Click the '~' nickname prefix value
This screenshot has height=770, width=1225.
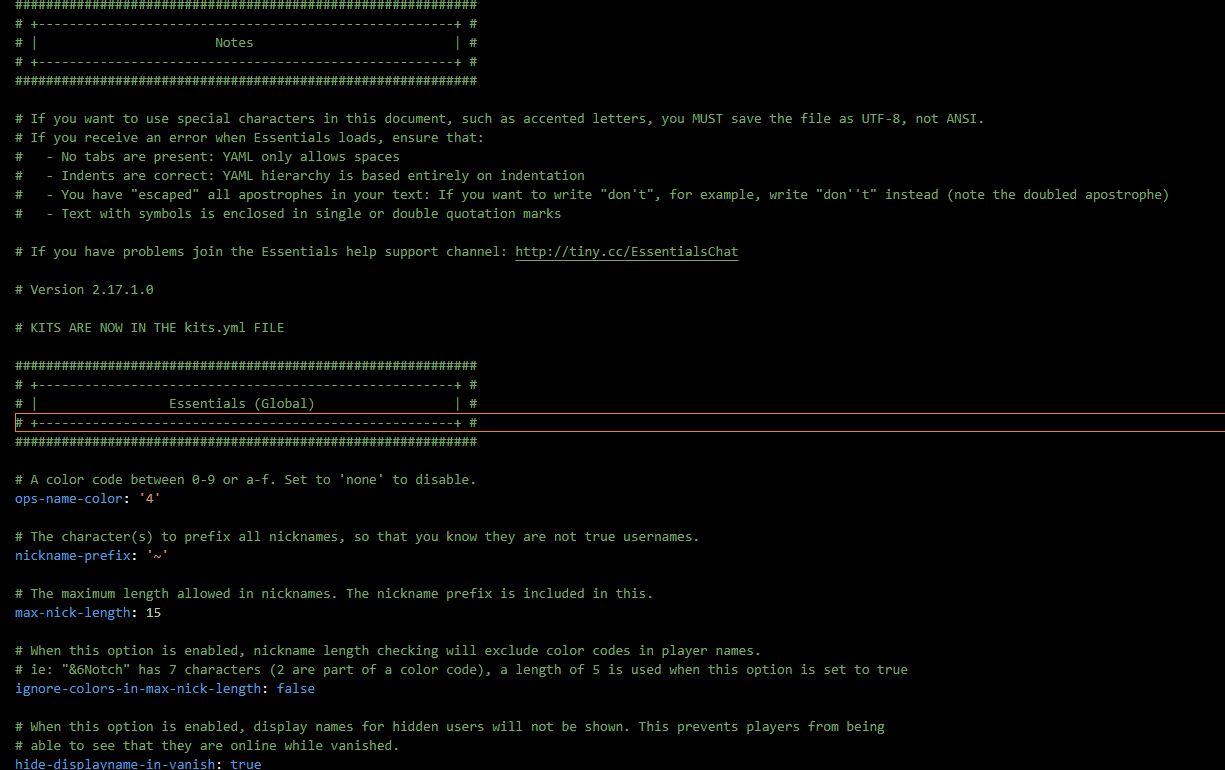(x=158, y=555)
